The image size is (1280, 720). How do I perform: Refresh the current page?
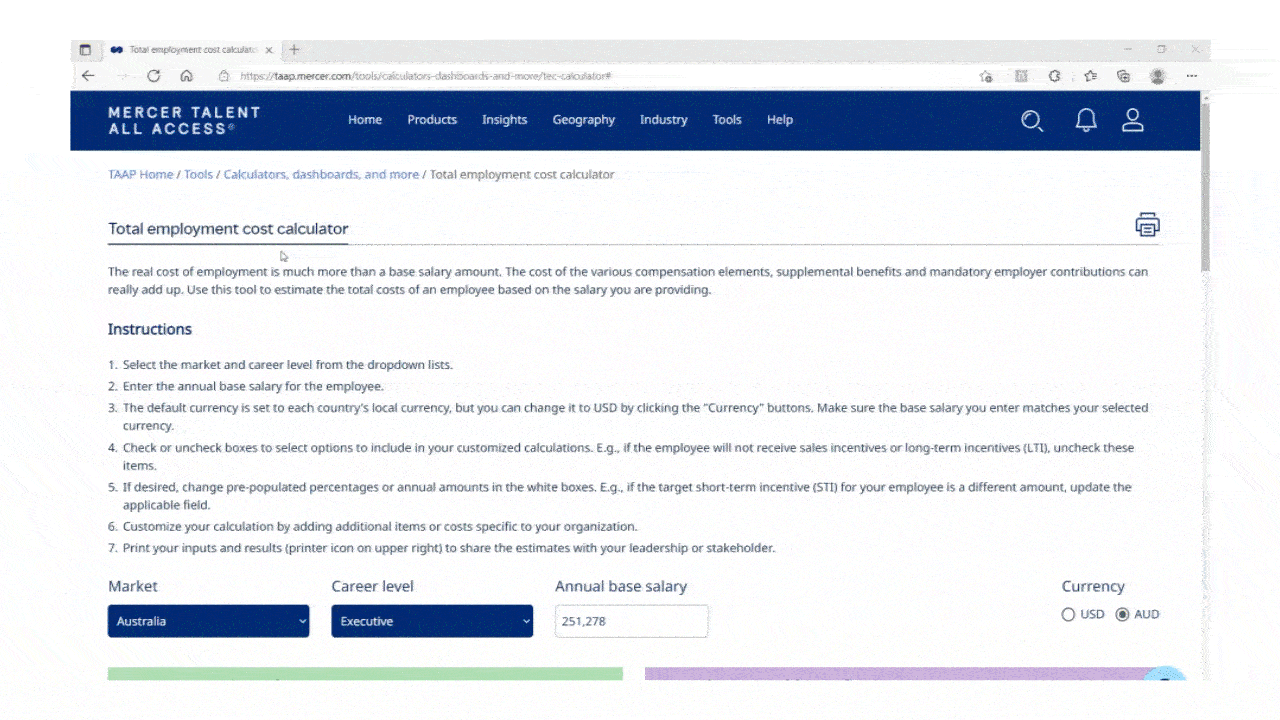click(153, 75)
